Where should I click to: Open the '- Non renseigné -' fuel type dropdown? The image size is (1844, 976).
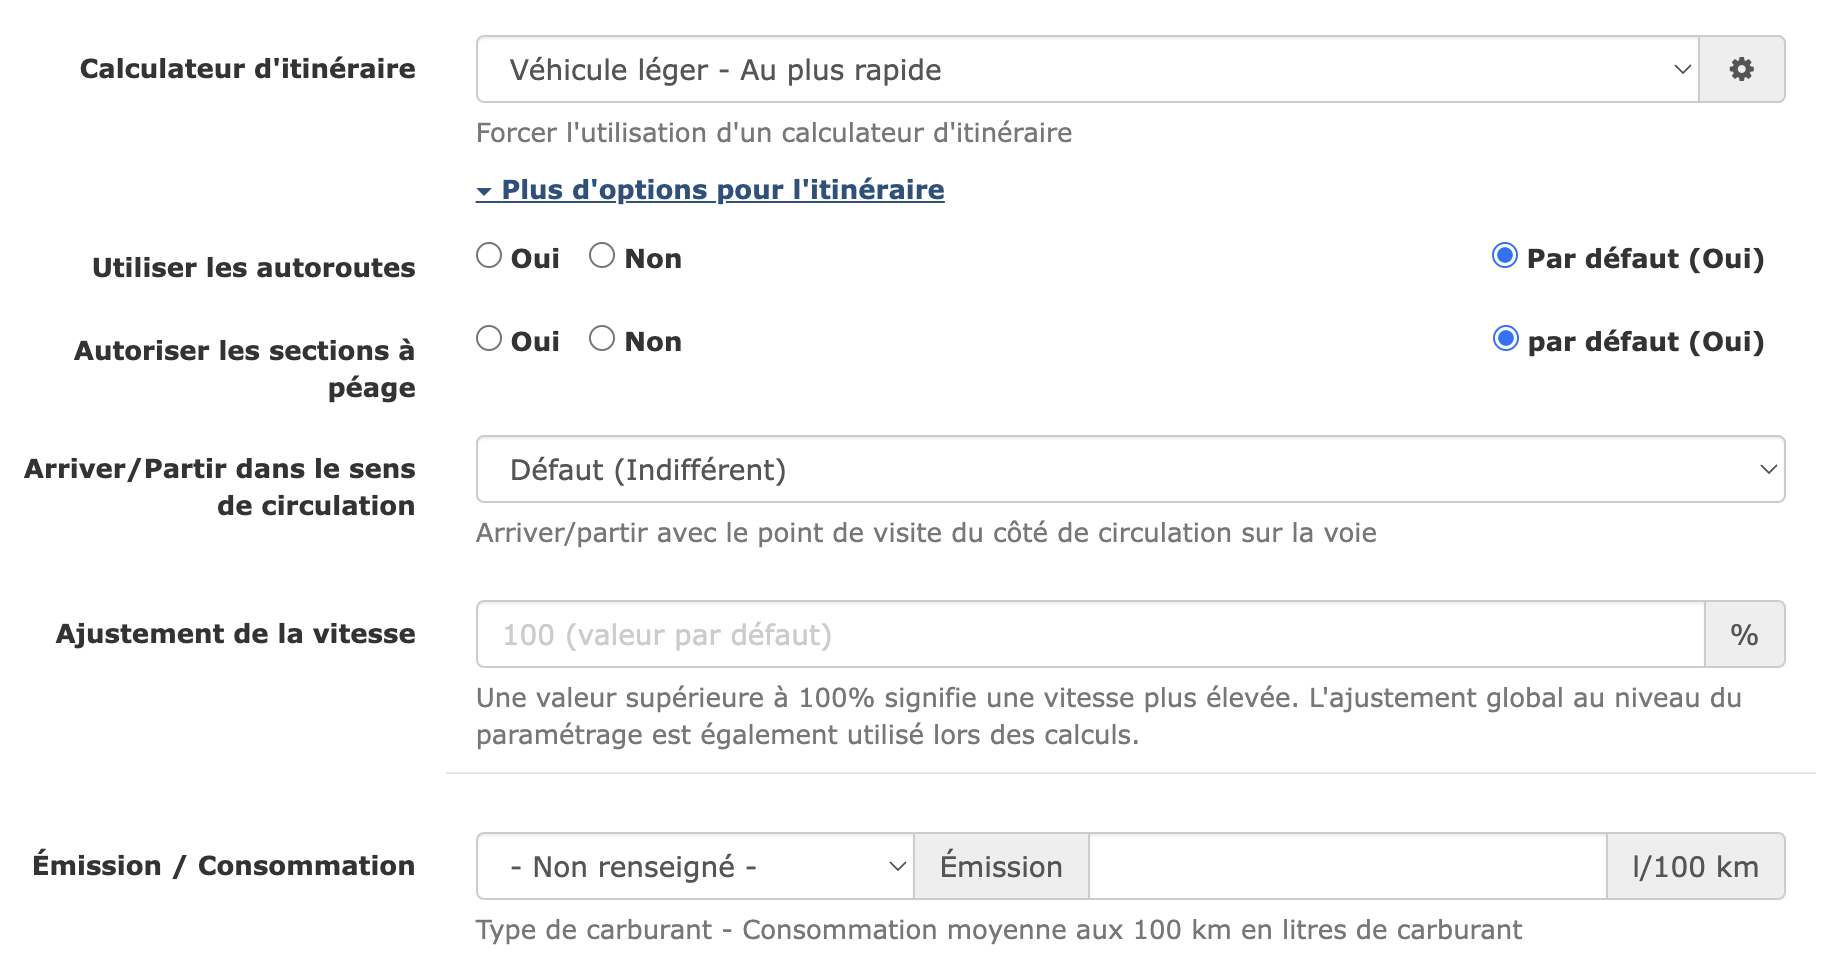click(690, 866)
